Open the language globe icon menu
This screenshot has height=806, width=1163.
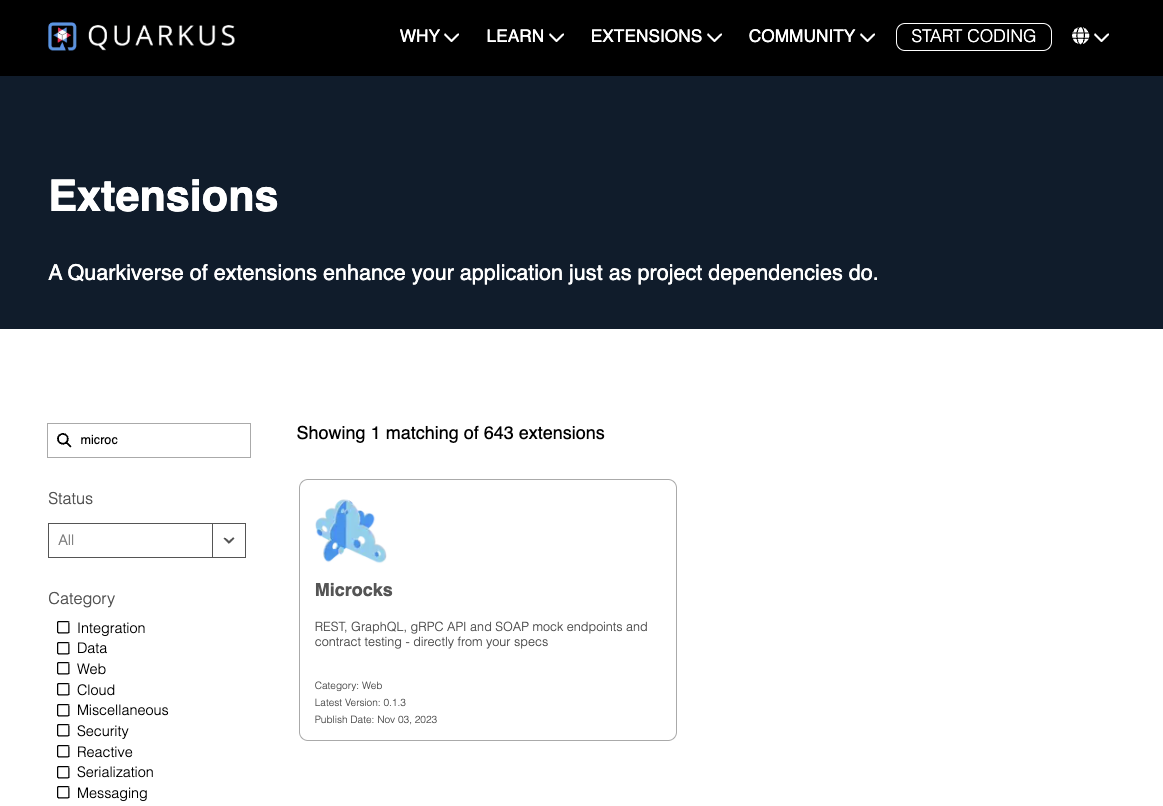click(x=1080, y=36)
